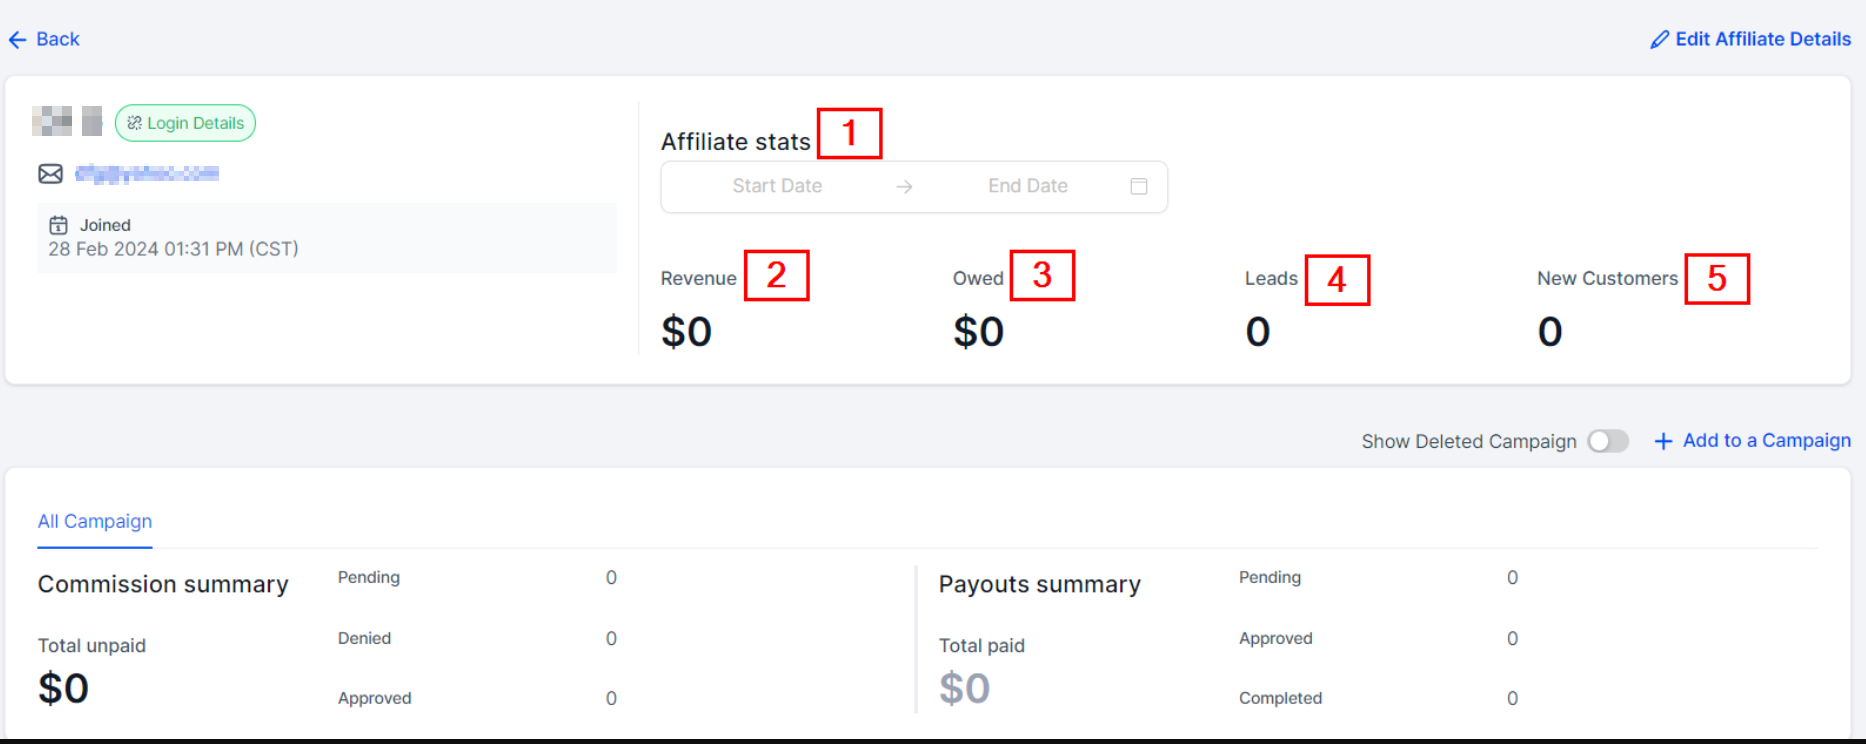Click the calendar icon beside Joined
This screenshot has height=744, width=1866.
point(59,225)
